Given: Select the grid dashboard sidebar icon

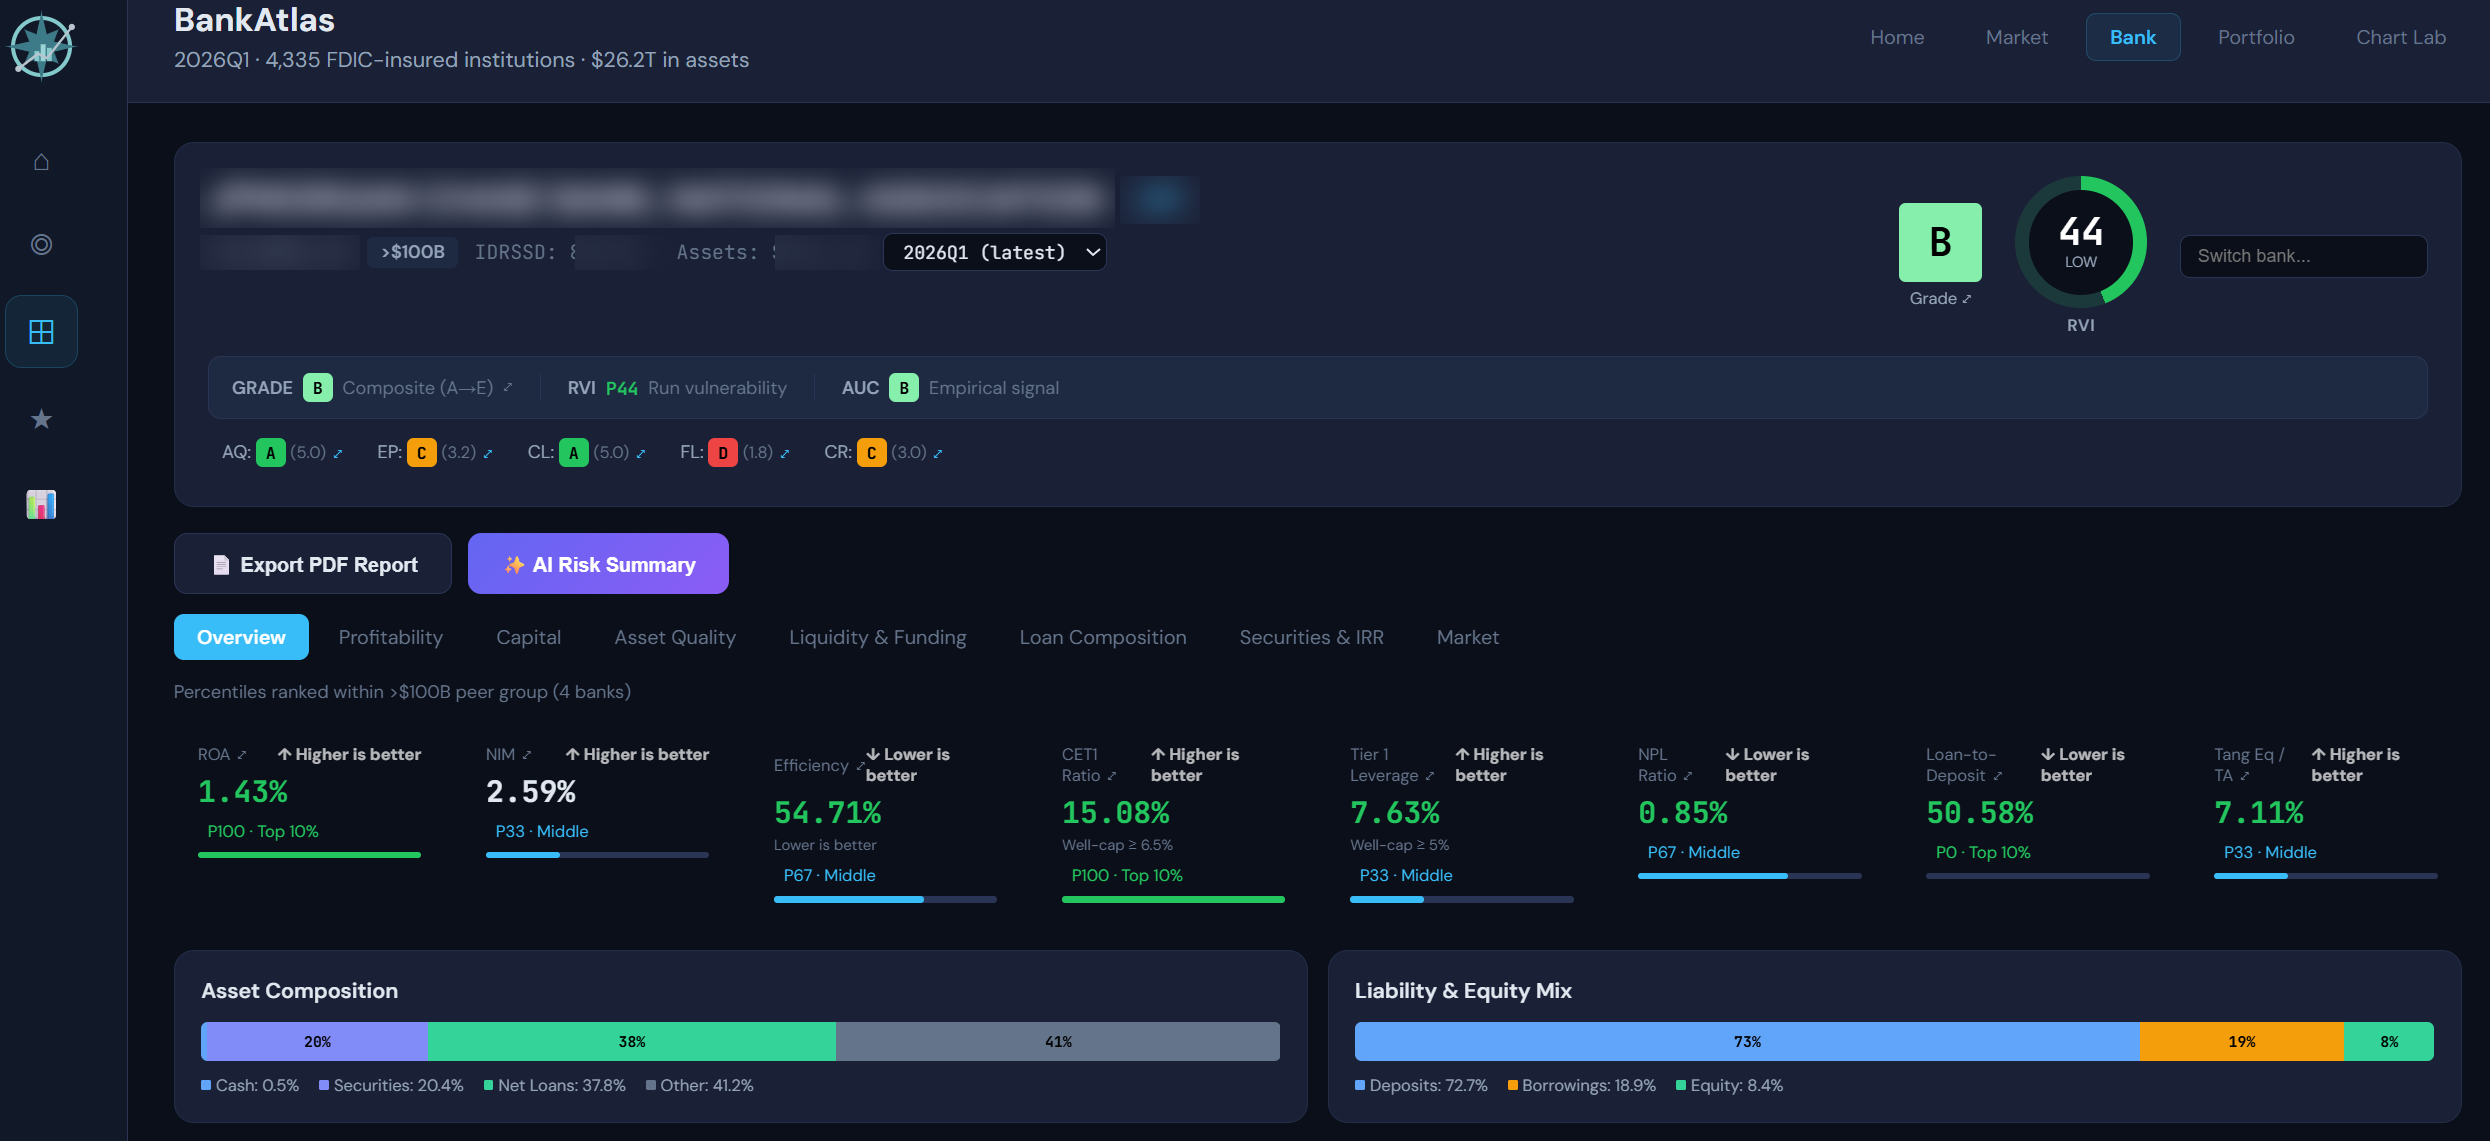Looking at the screenshot, I should click(x=41, y=331).
